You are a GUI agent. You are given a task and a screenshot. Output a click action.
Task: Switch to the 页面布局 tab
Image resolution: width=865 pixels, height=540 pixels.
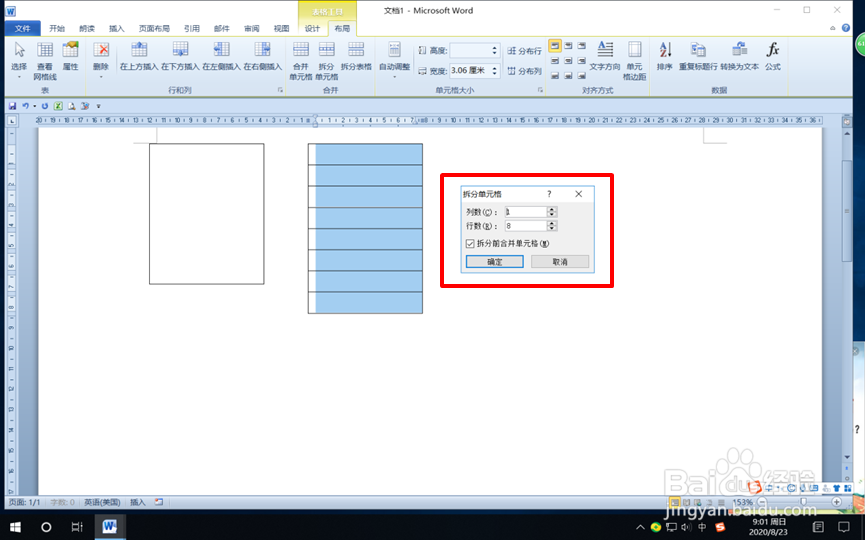154,28
